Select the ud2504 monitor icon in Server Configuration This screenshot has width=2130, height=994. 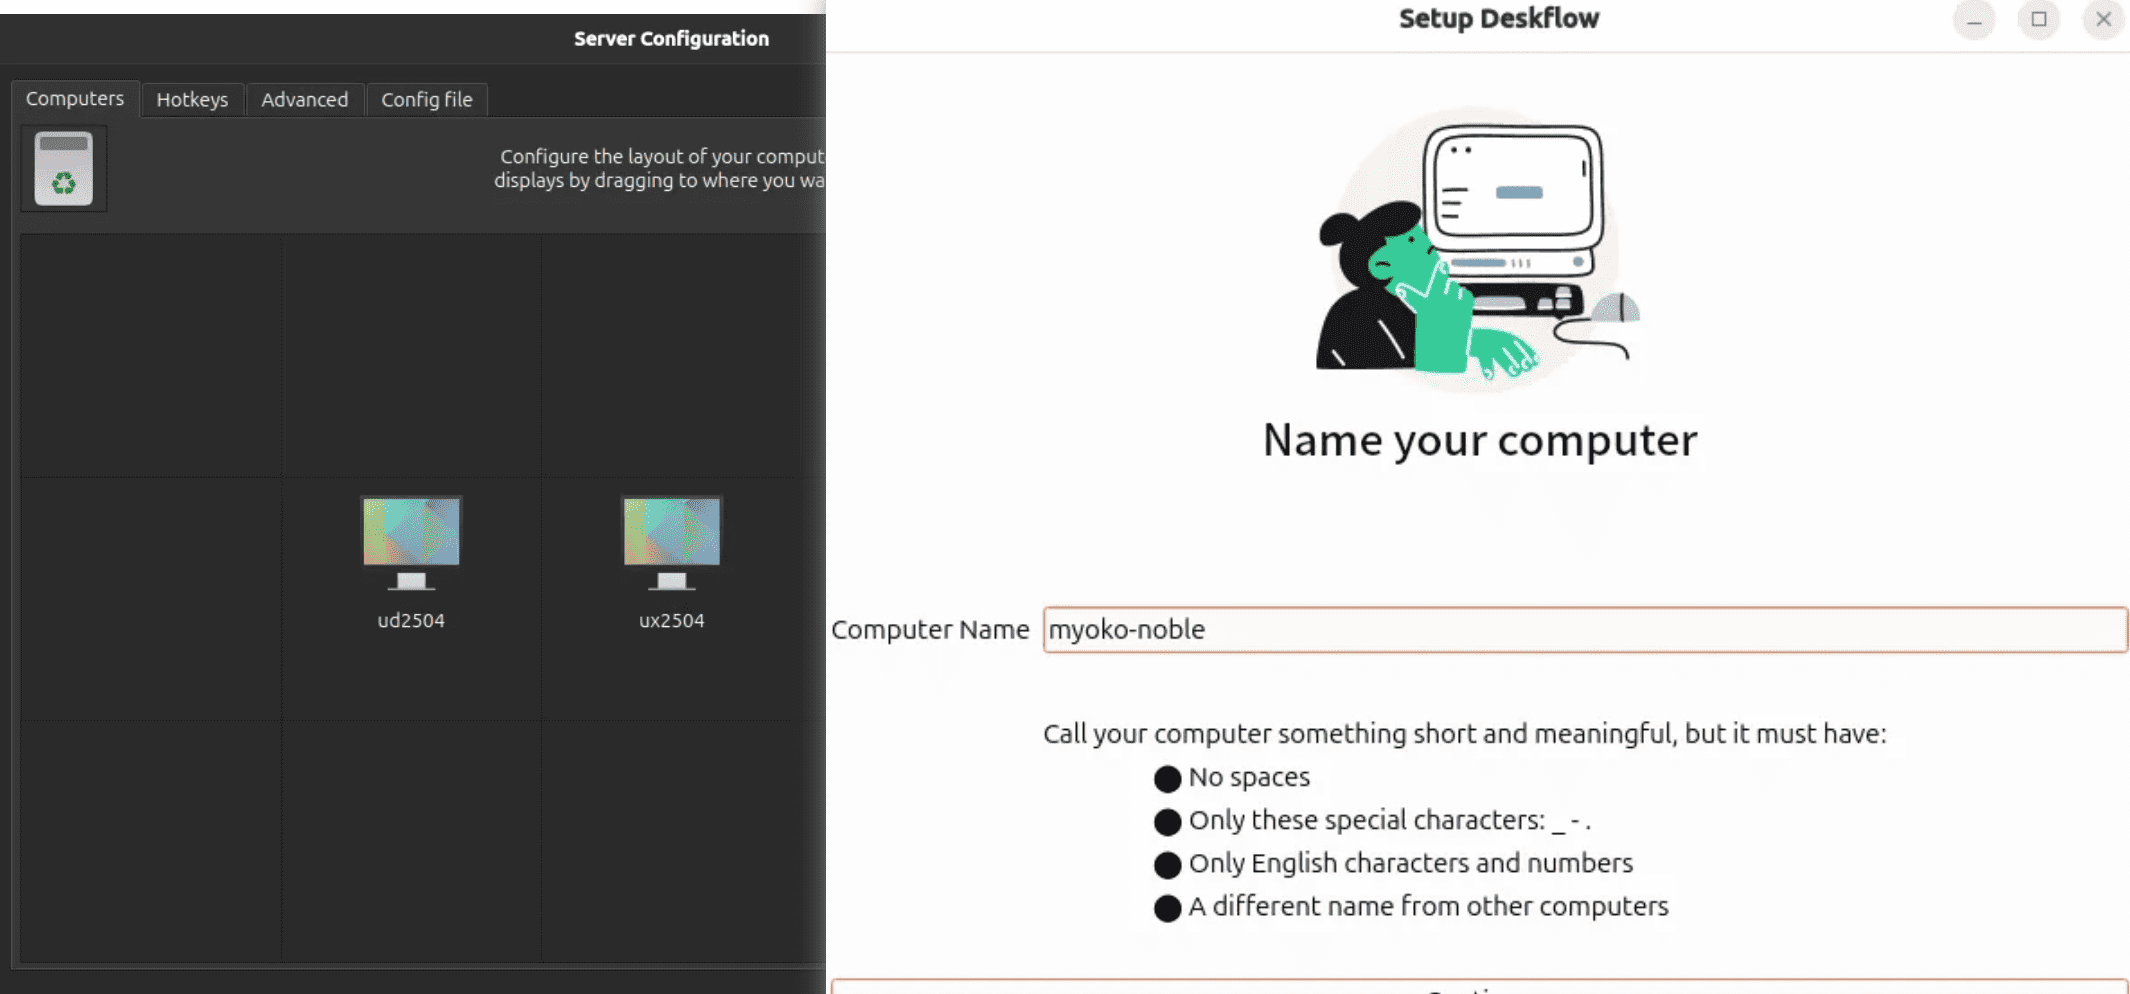411,543
